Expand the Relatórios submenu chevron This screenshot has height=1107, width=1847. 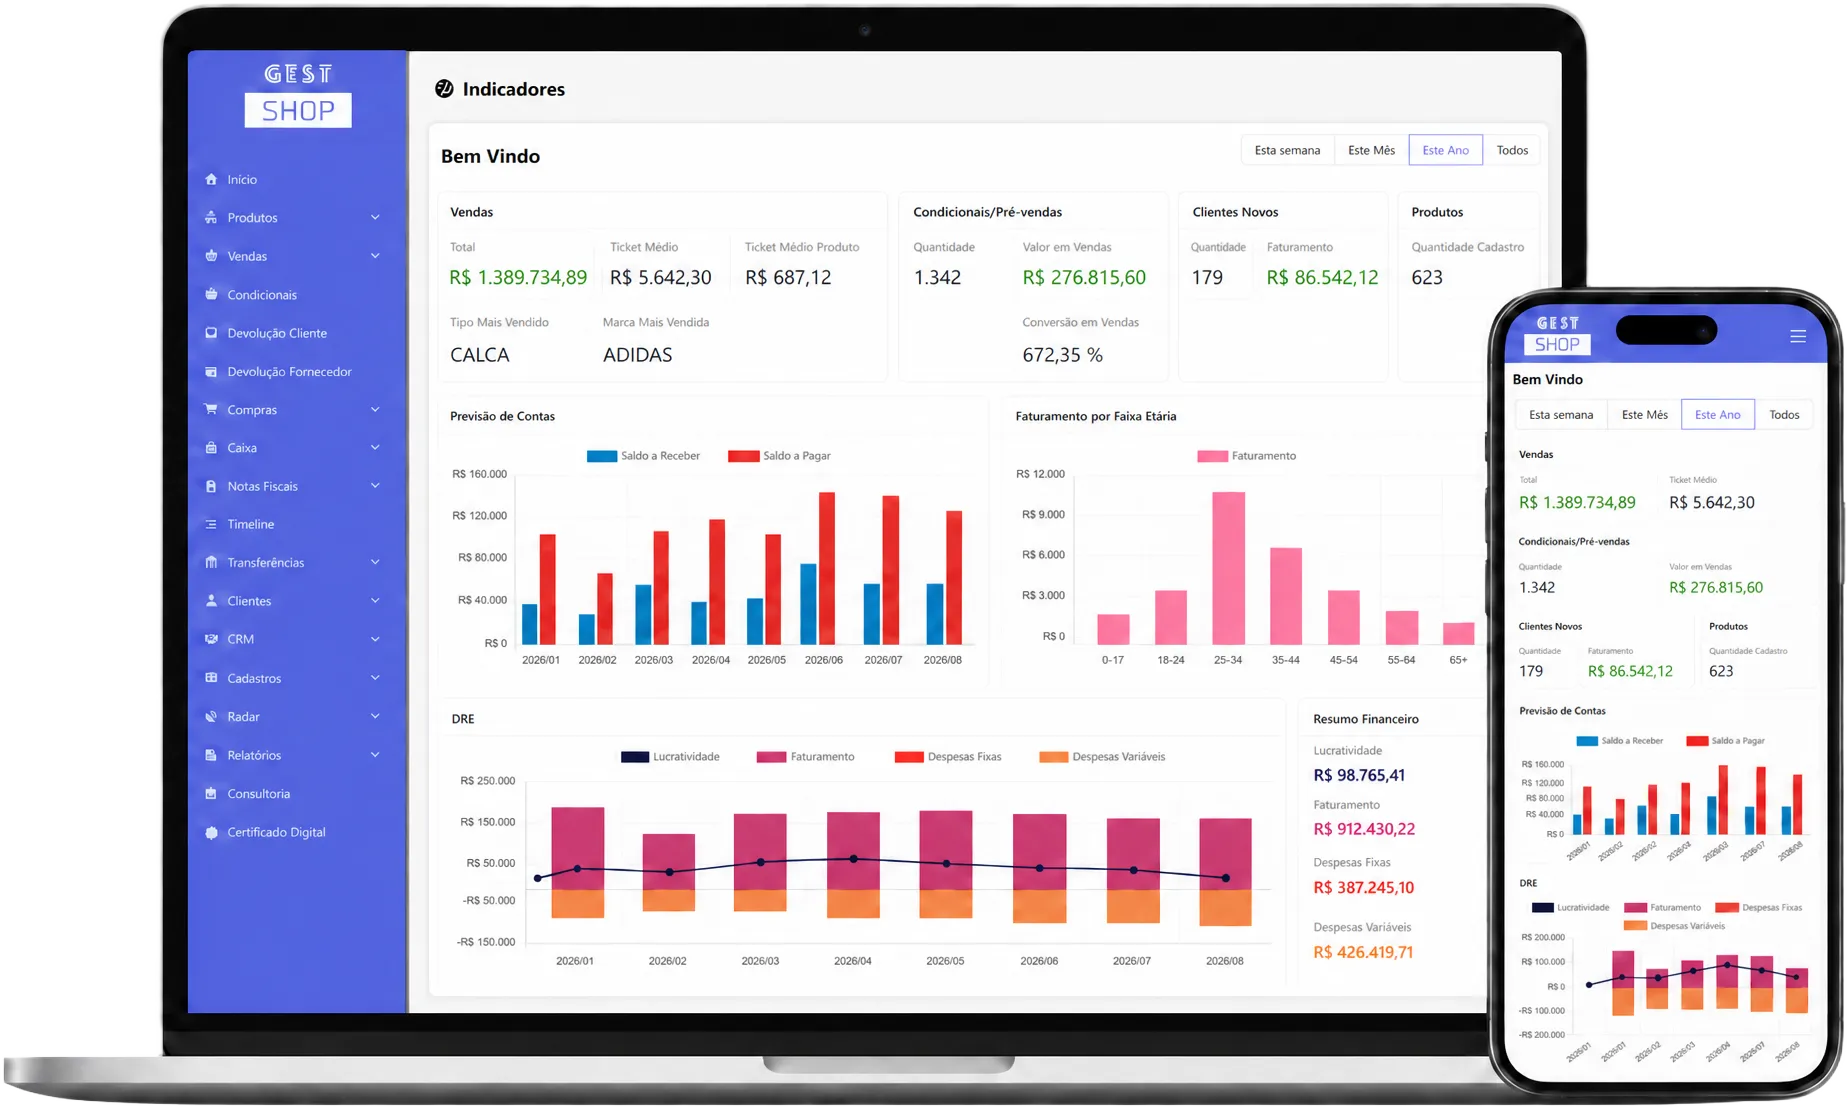375,755
